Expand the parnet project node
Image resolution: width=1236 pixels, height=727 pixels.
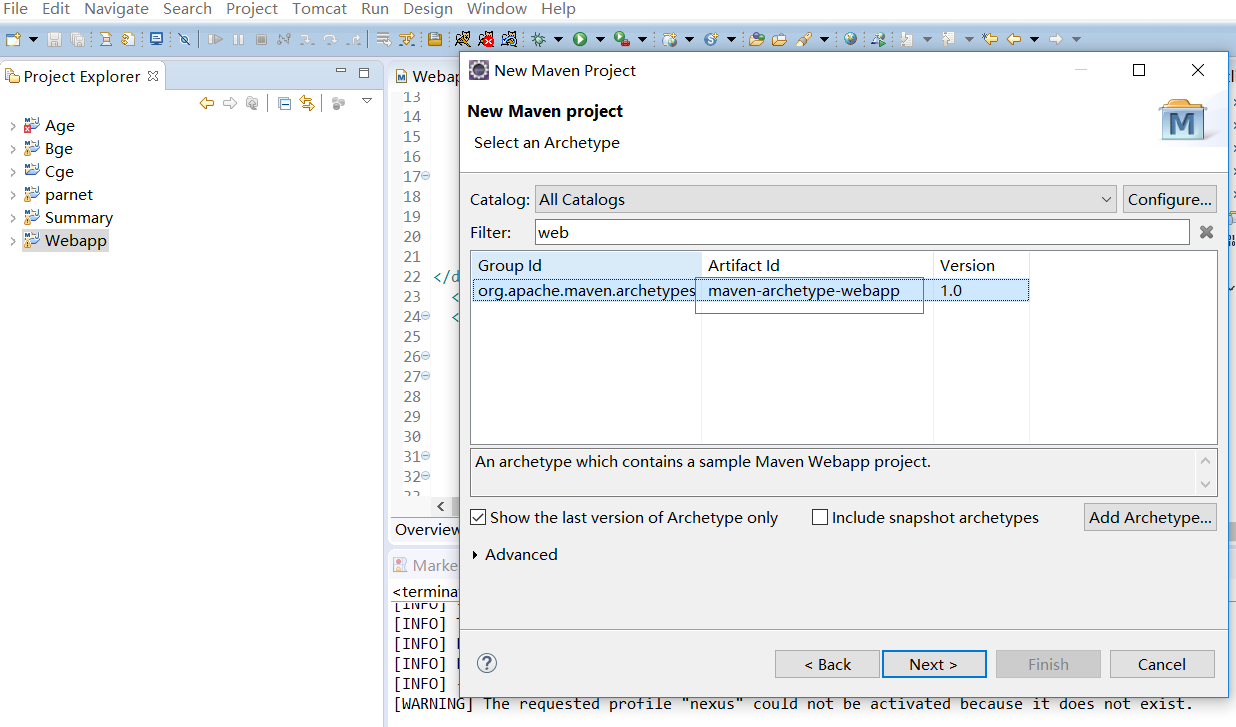click(x=13, y=195)
